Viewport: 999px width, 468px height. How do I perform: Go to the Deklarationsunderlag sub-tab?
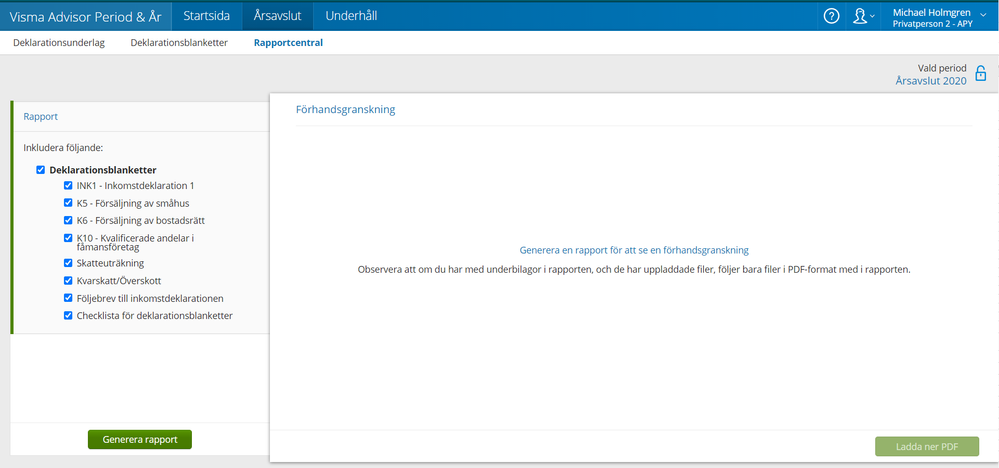[x=58, y=43]
